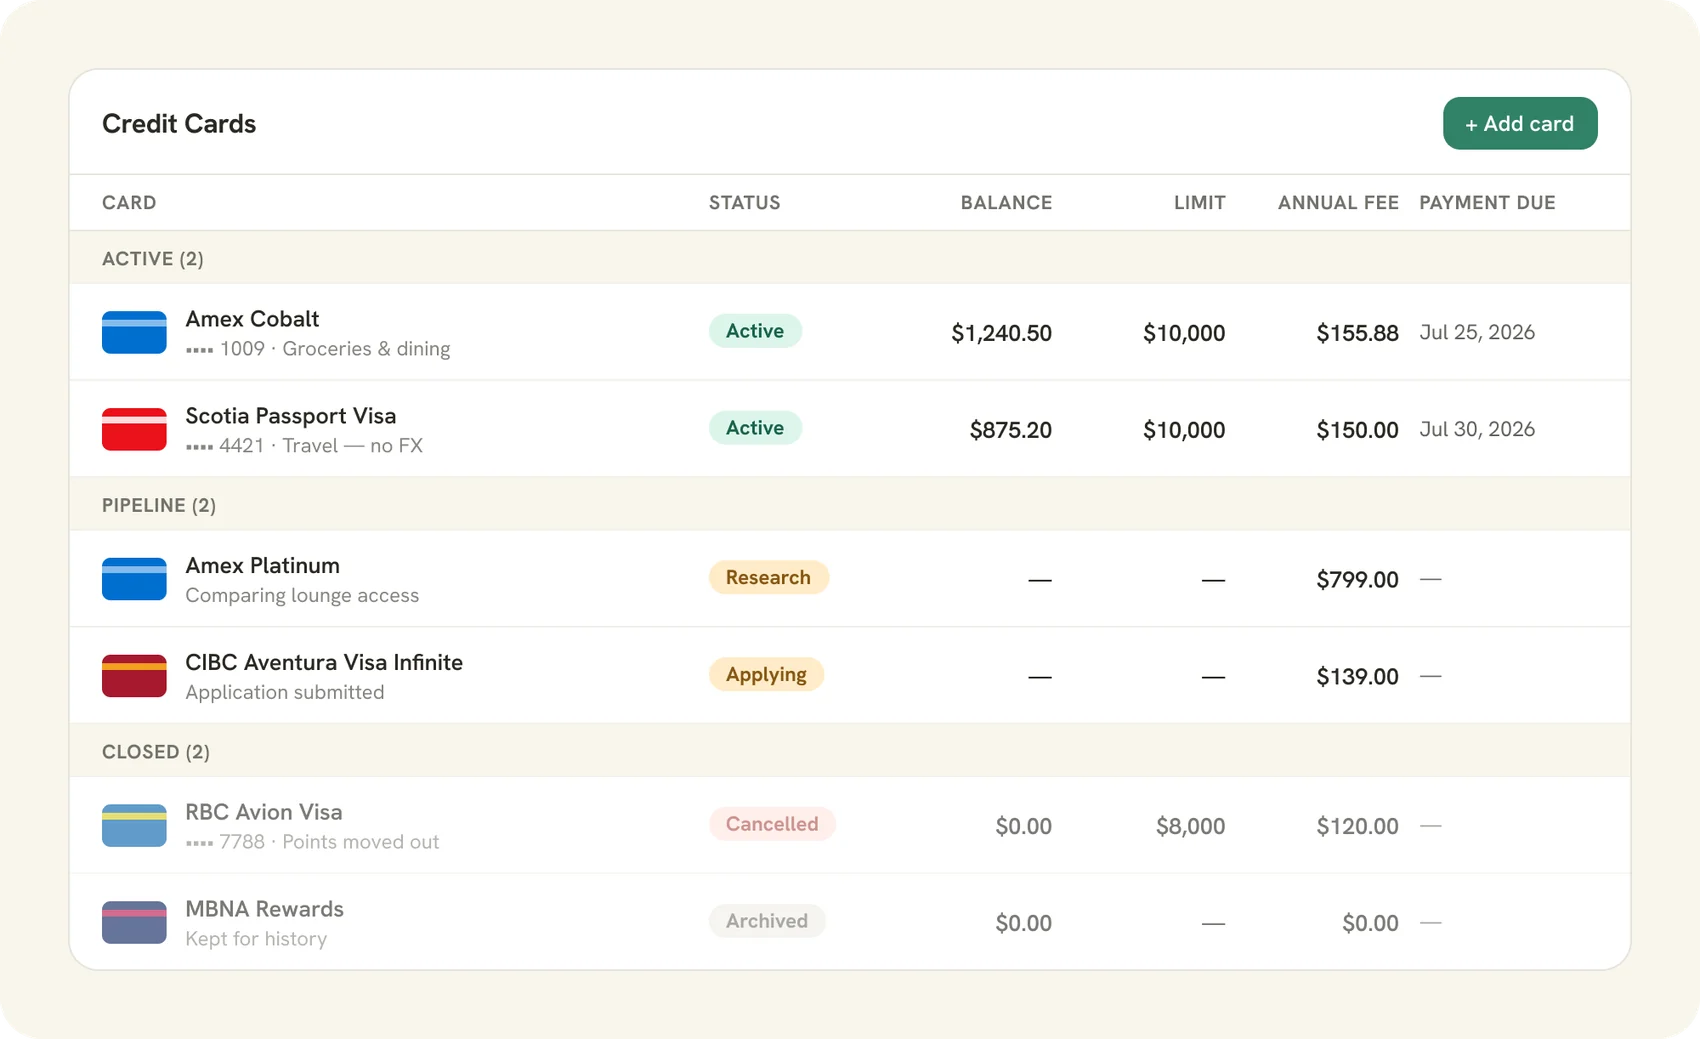The width and height of the screenshot is (1700, 1039).
Task: Click the Credit Cards heading
Action: click(179, 124)
